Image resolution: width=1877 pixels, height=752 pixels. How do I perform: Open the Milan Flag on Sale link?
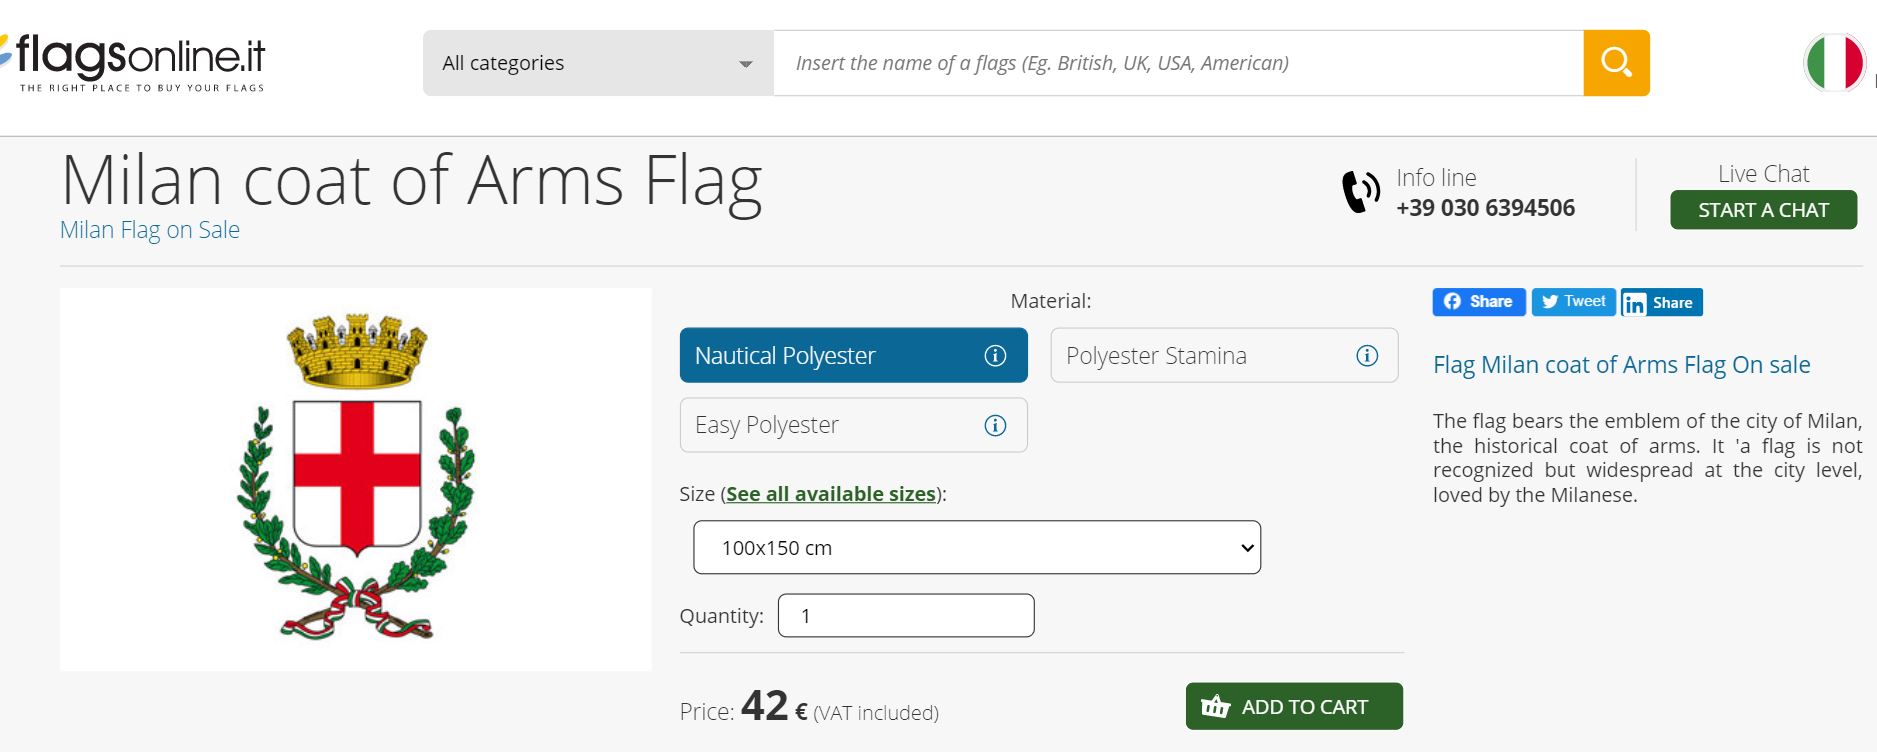(150, 230)
